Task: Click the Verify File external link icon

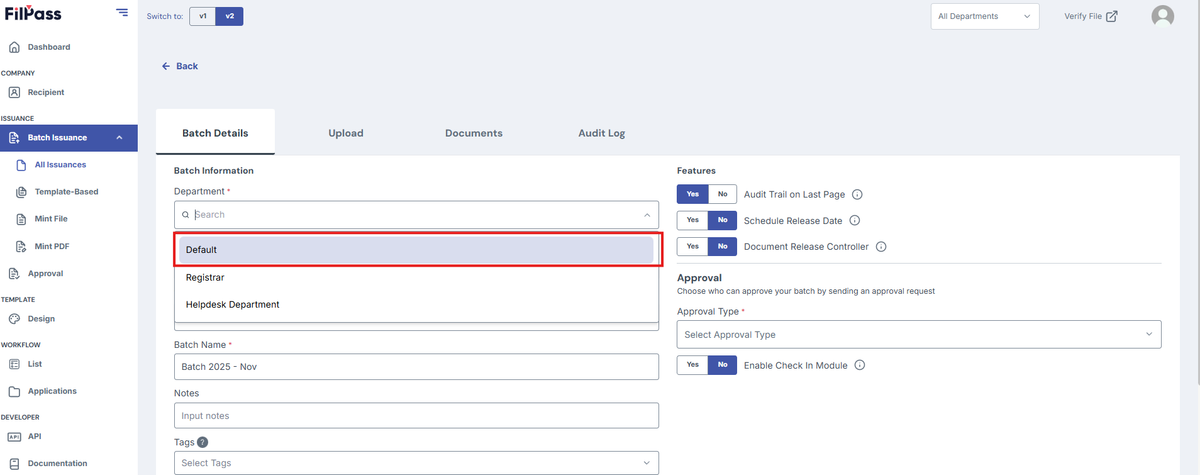Action: (x=1112, y=16)
